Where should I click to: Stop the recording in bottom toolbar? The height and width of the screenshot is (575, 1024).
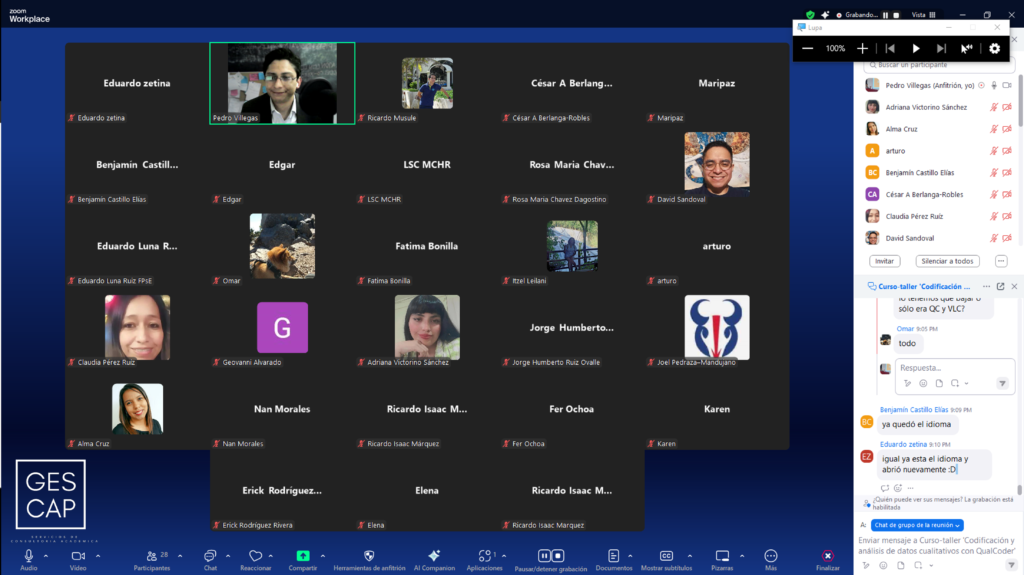coord(558,555)
